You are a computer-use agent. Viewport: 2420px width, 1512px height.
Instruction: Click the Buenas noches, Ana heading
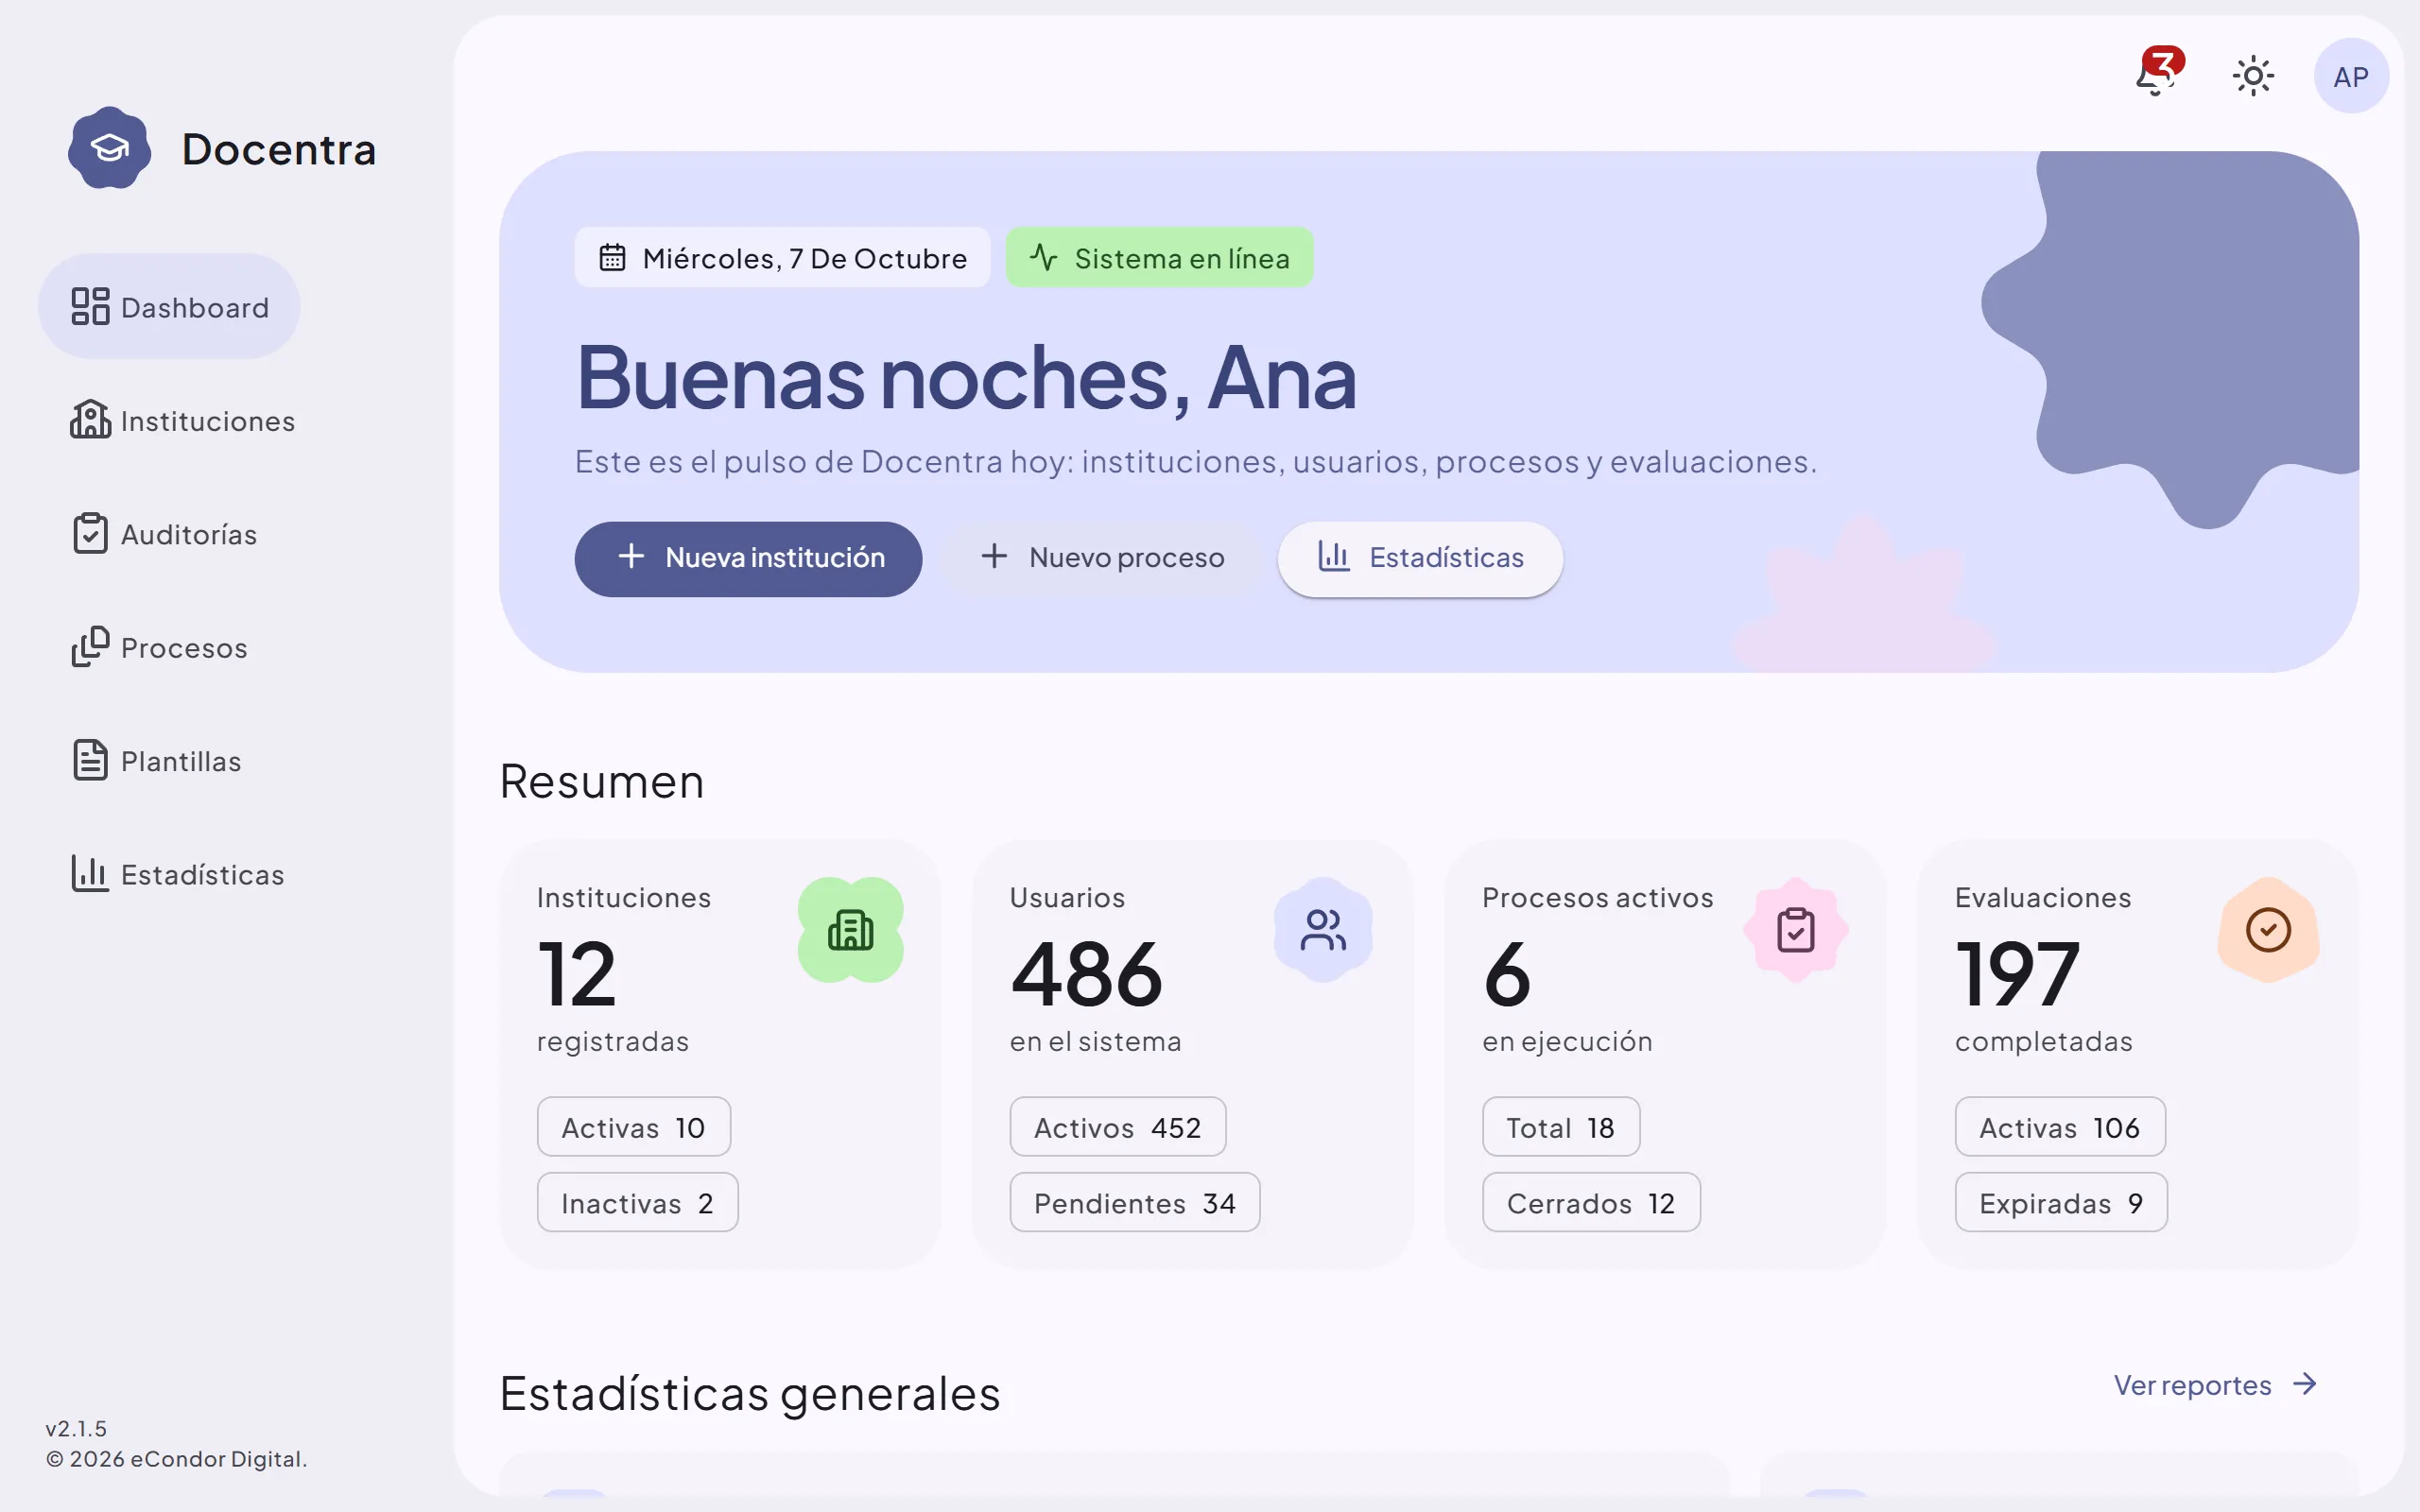pyautogui.click(x=966, y=377)
